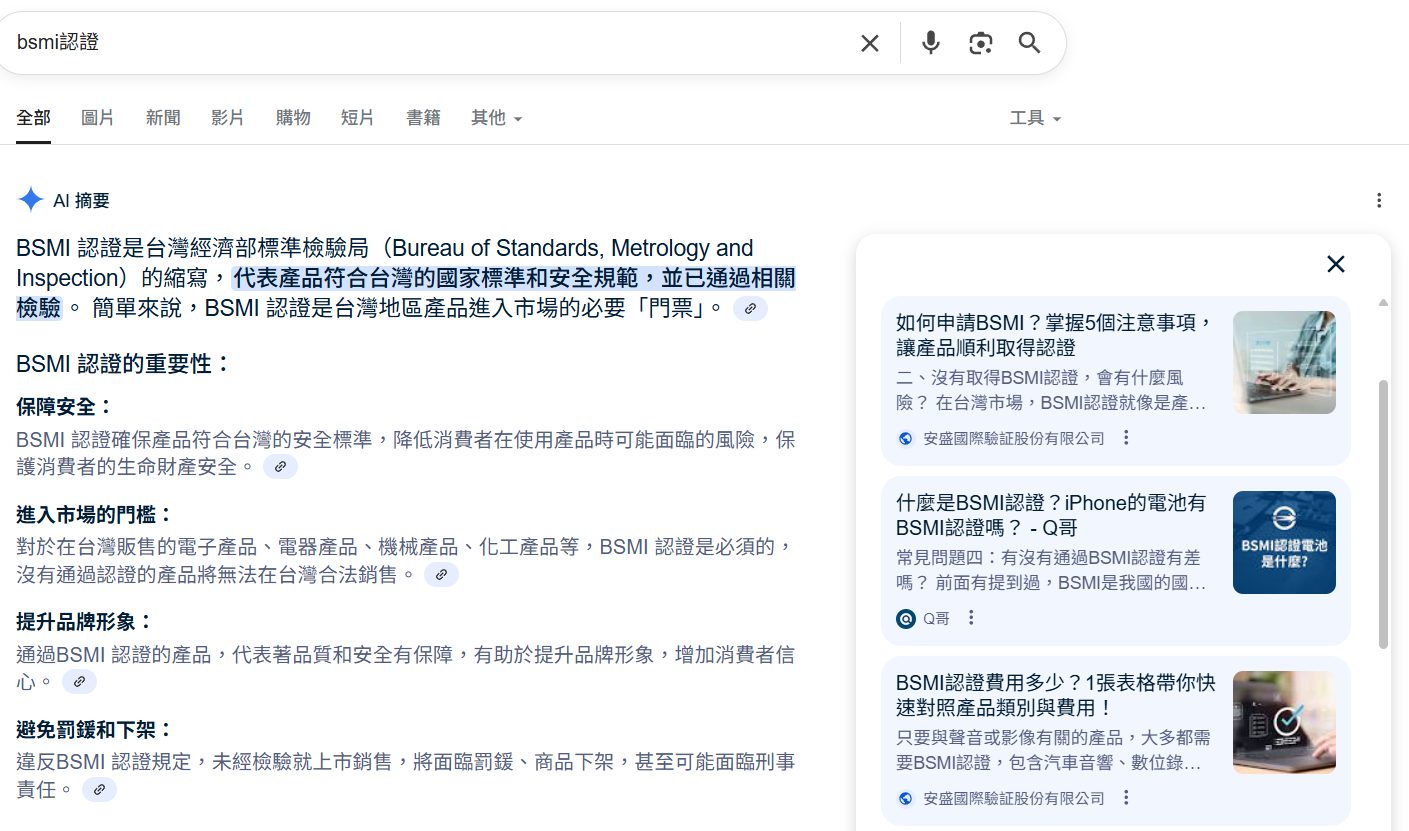Image resolution: width=1409 pixels, height=831 pixels.
Task: Open article 什麼是BSMI認證？iPhone的電池有BSMI認證嗎
Action: tap(1051, 515)
